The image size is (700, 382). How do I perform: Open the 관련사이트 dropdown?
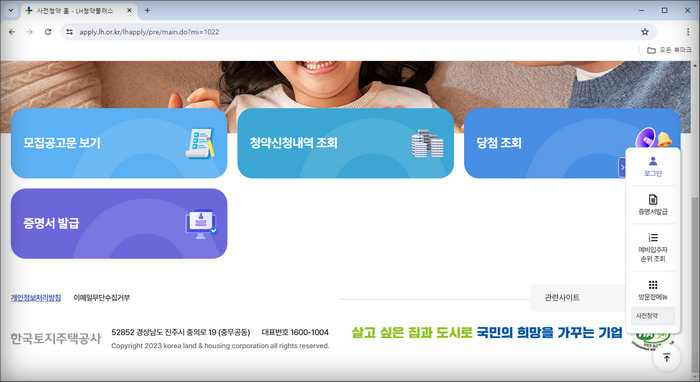pyautogui.click(x=578, y=298)
